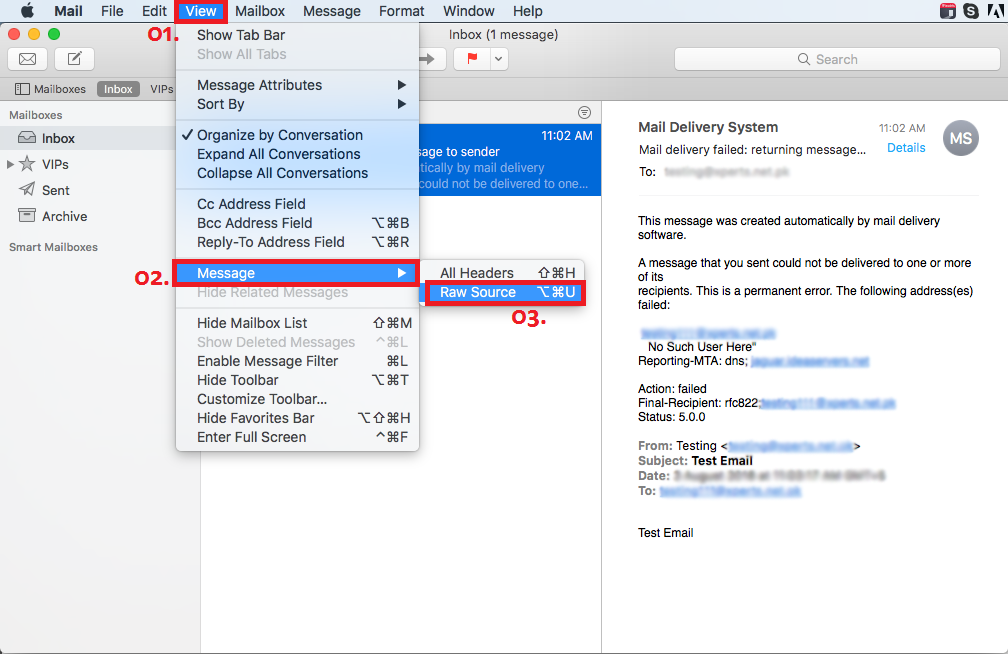Select the Inbox favorites bar button
This screenshot has height=654, width=1008.
pos(118,89)
